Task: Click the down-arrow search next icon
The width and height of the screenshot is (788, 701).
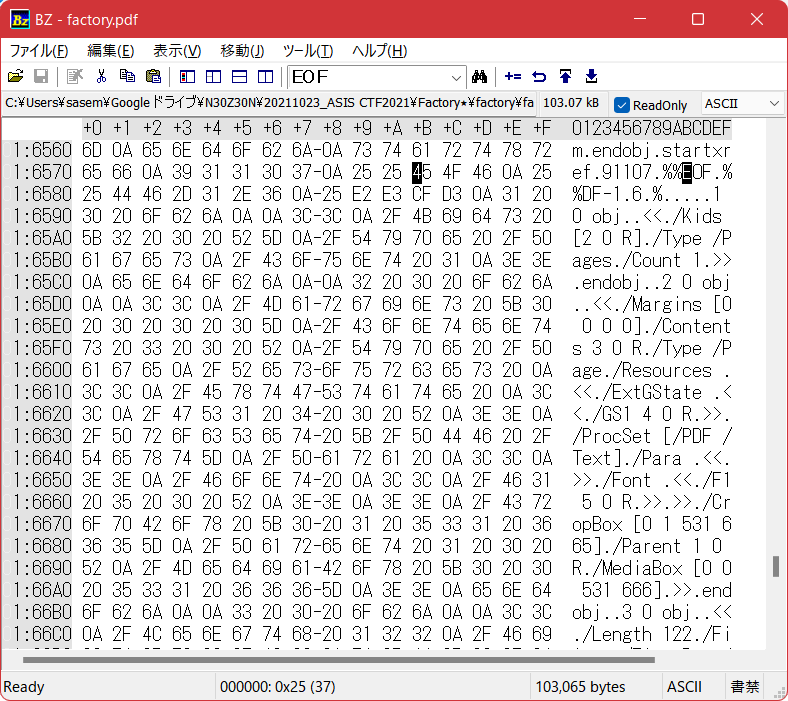Action: 592,76
